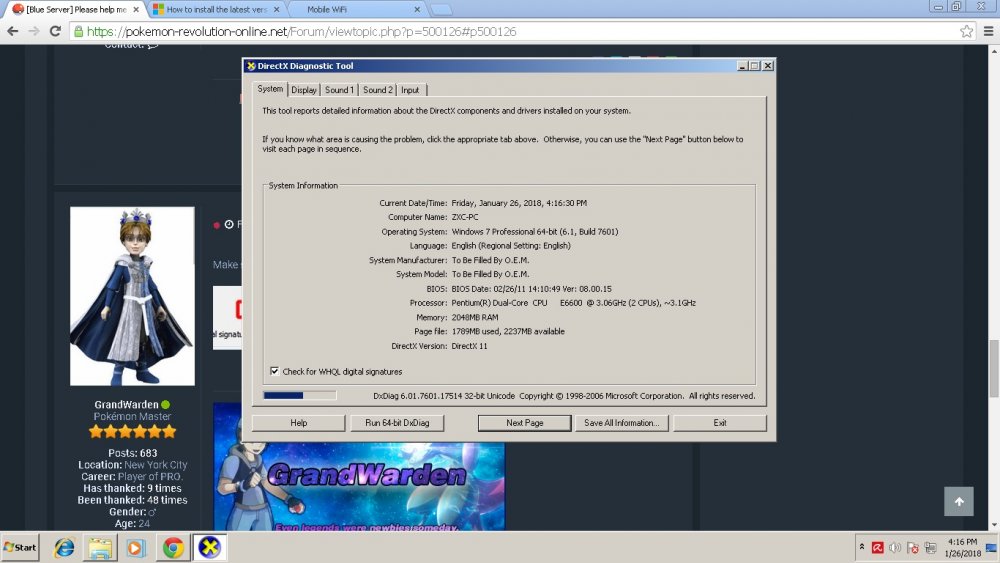This screenshot has height=563, width=1000.
Task: Click Save All Information button
Action: click(621, 423)
